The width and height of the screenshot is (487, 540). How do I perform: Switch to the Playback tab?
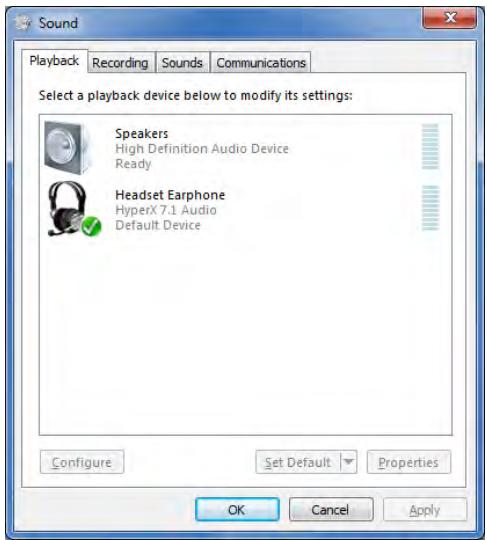pos(54,61)
